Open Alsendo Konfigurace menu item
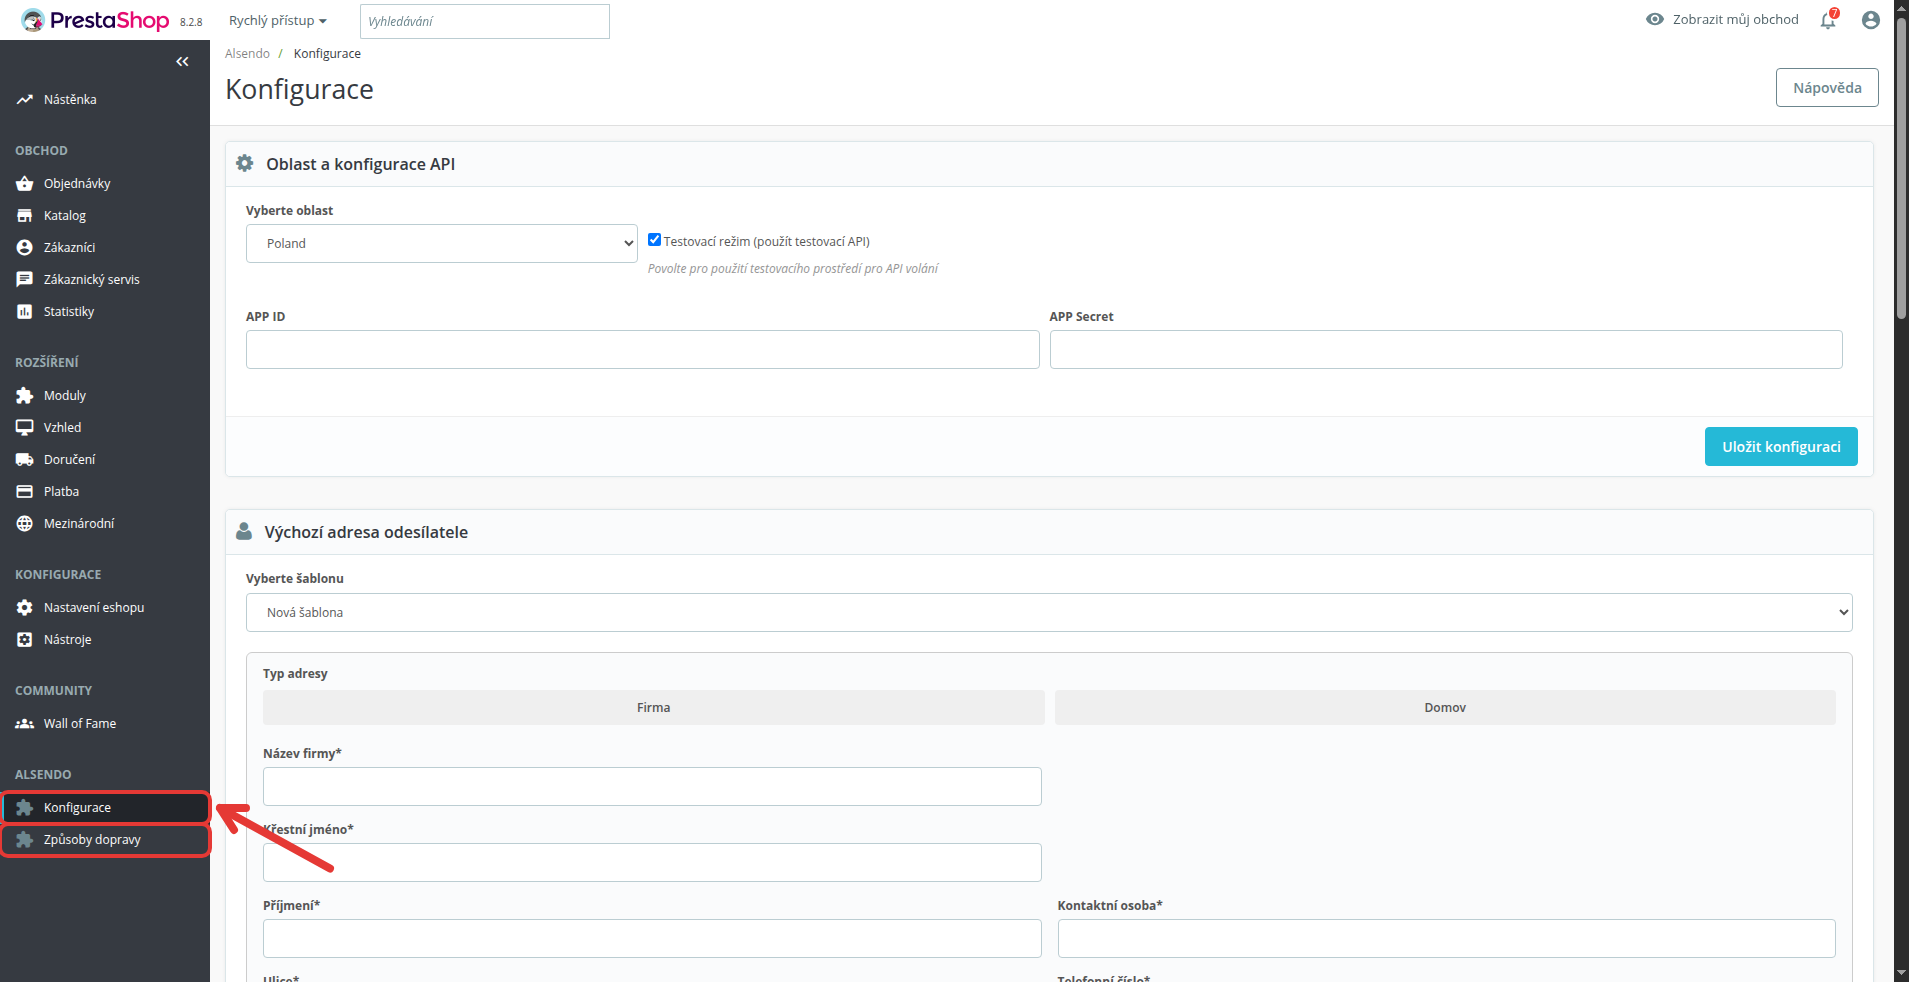1909x982 pixels. 105,808
